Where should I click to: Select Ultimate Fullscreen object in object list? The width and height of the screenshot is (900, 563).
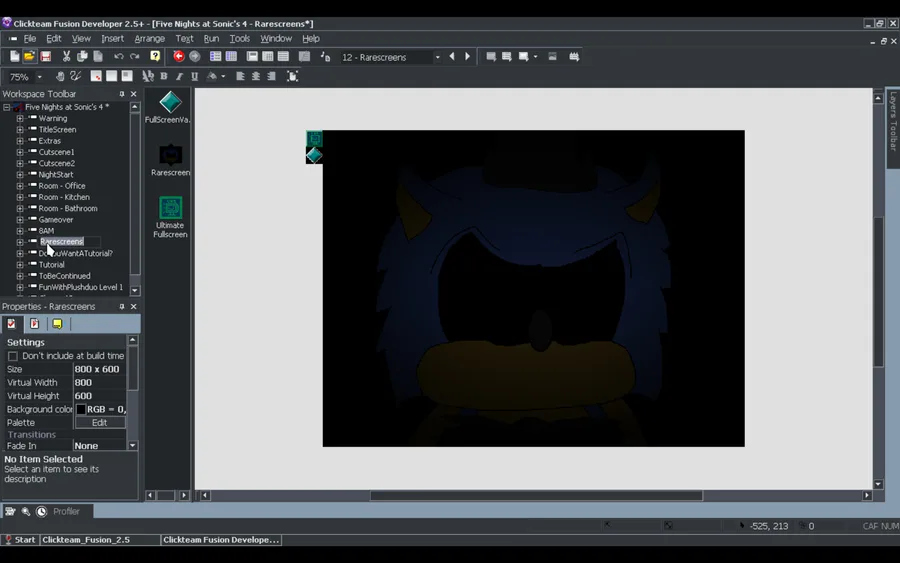[170, 217]
